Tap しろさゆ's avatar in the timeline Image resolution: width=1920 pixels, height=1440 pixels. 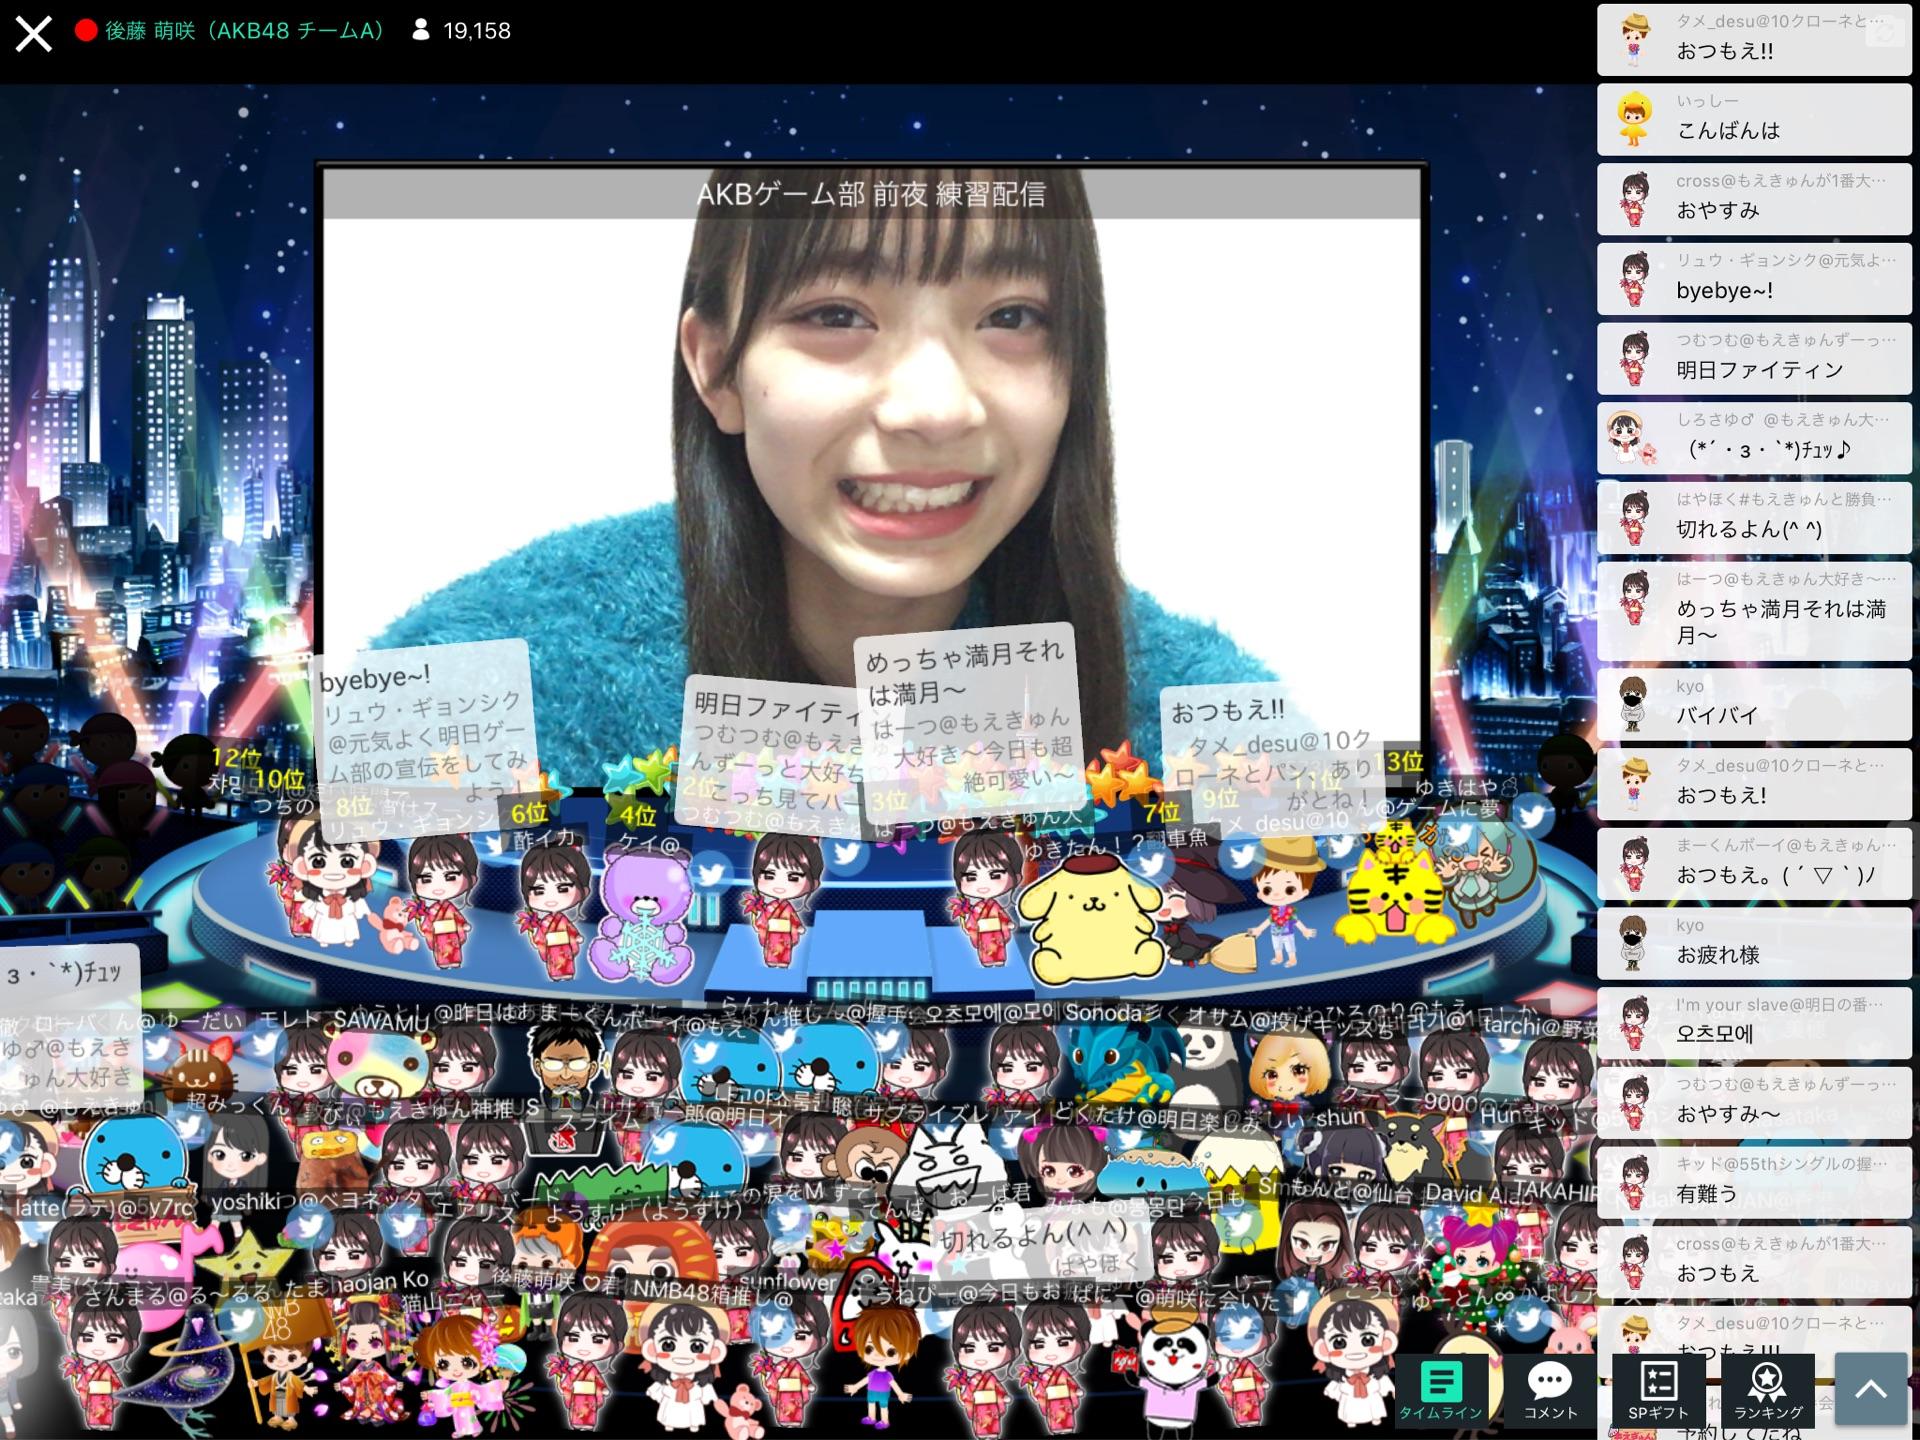tap(1632, 439)
